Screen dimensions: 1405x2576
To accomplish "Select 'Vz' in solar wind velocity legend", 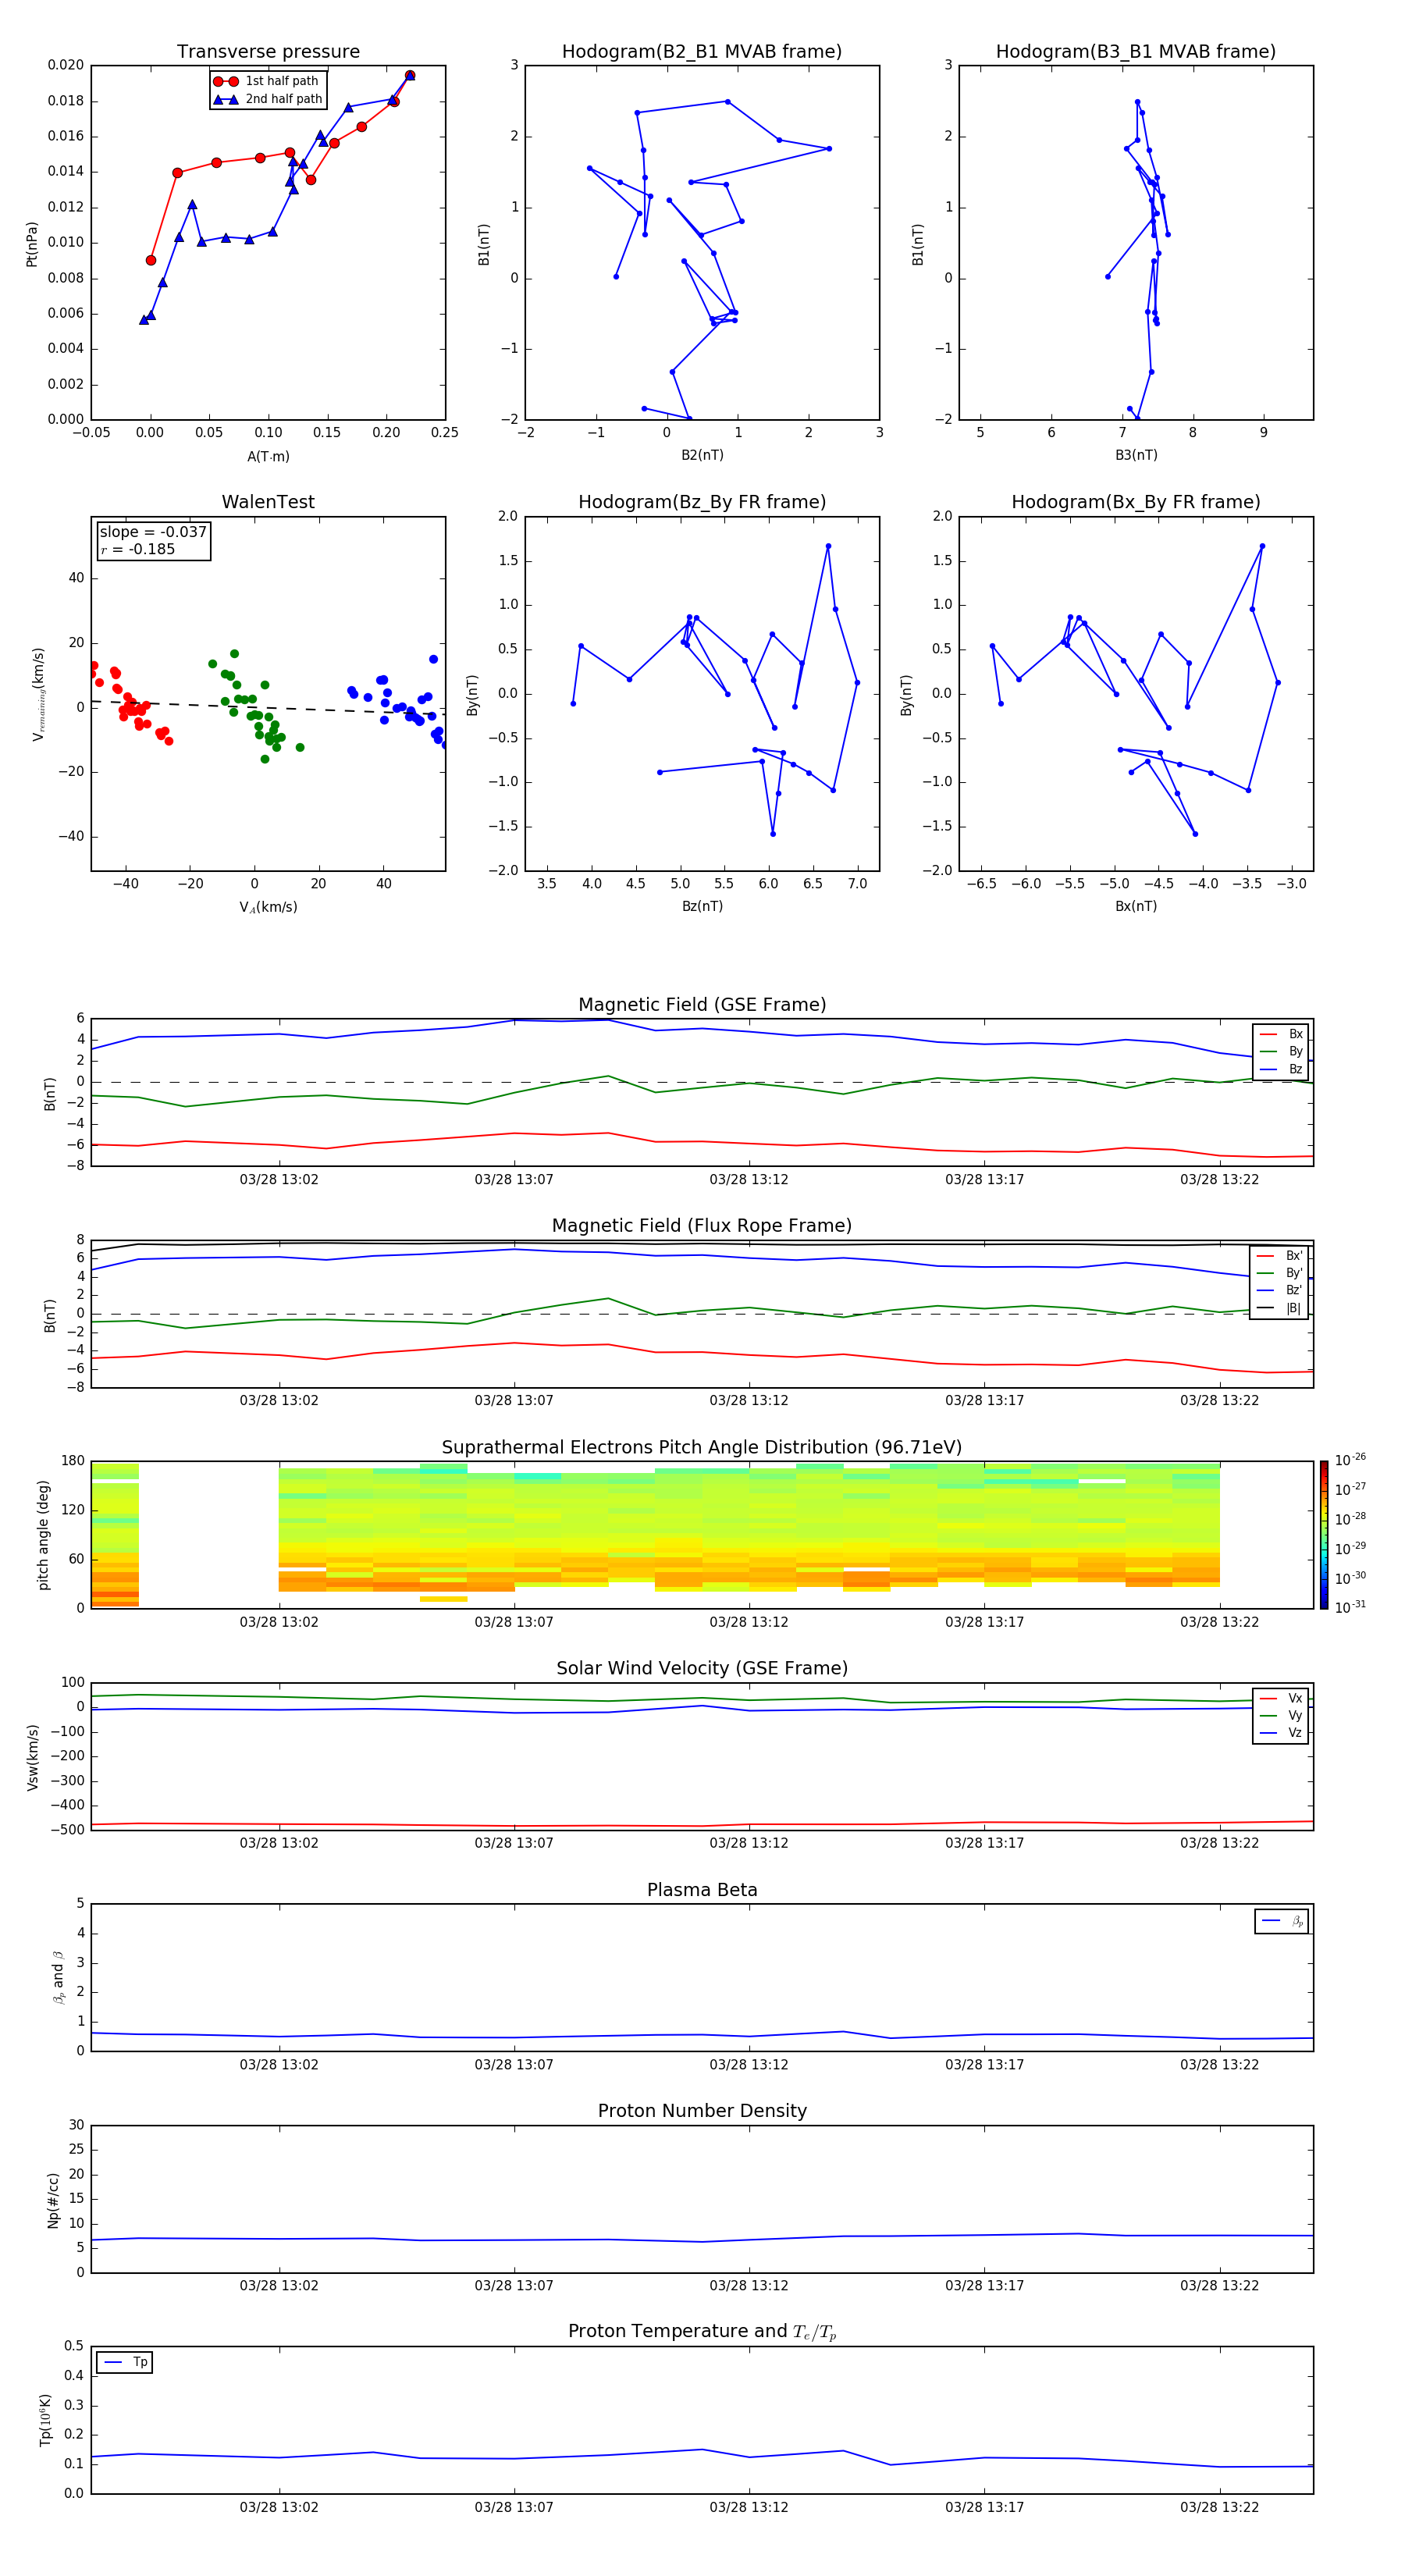I will click(1282, 1733).
